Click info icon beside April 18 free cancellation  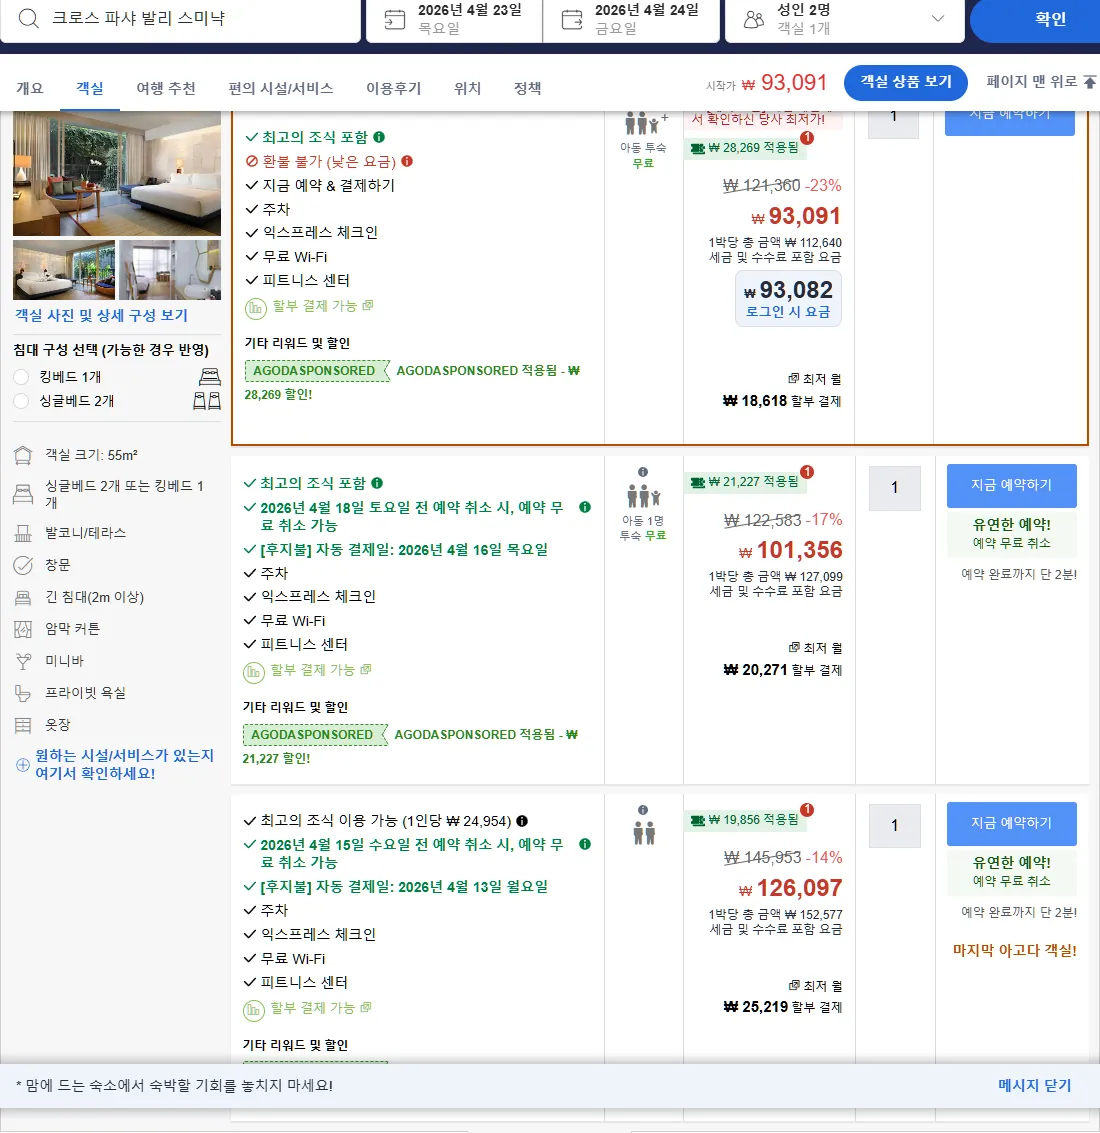[585, 507]
